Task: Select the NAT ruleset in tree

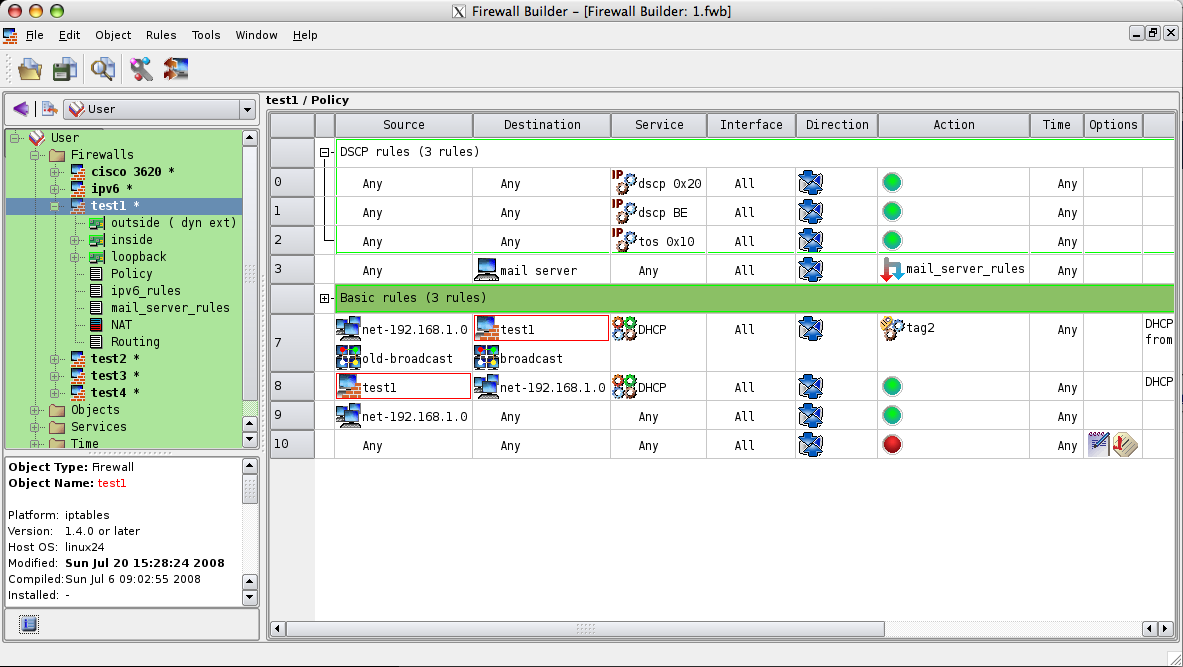Action: pyautogui.click(x=121, y=325)
